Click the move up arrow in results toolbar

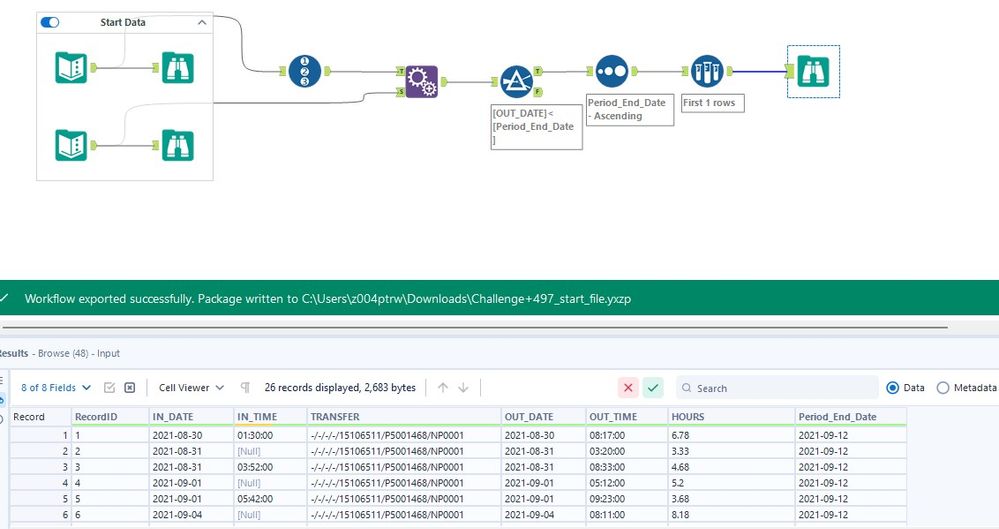443,388
